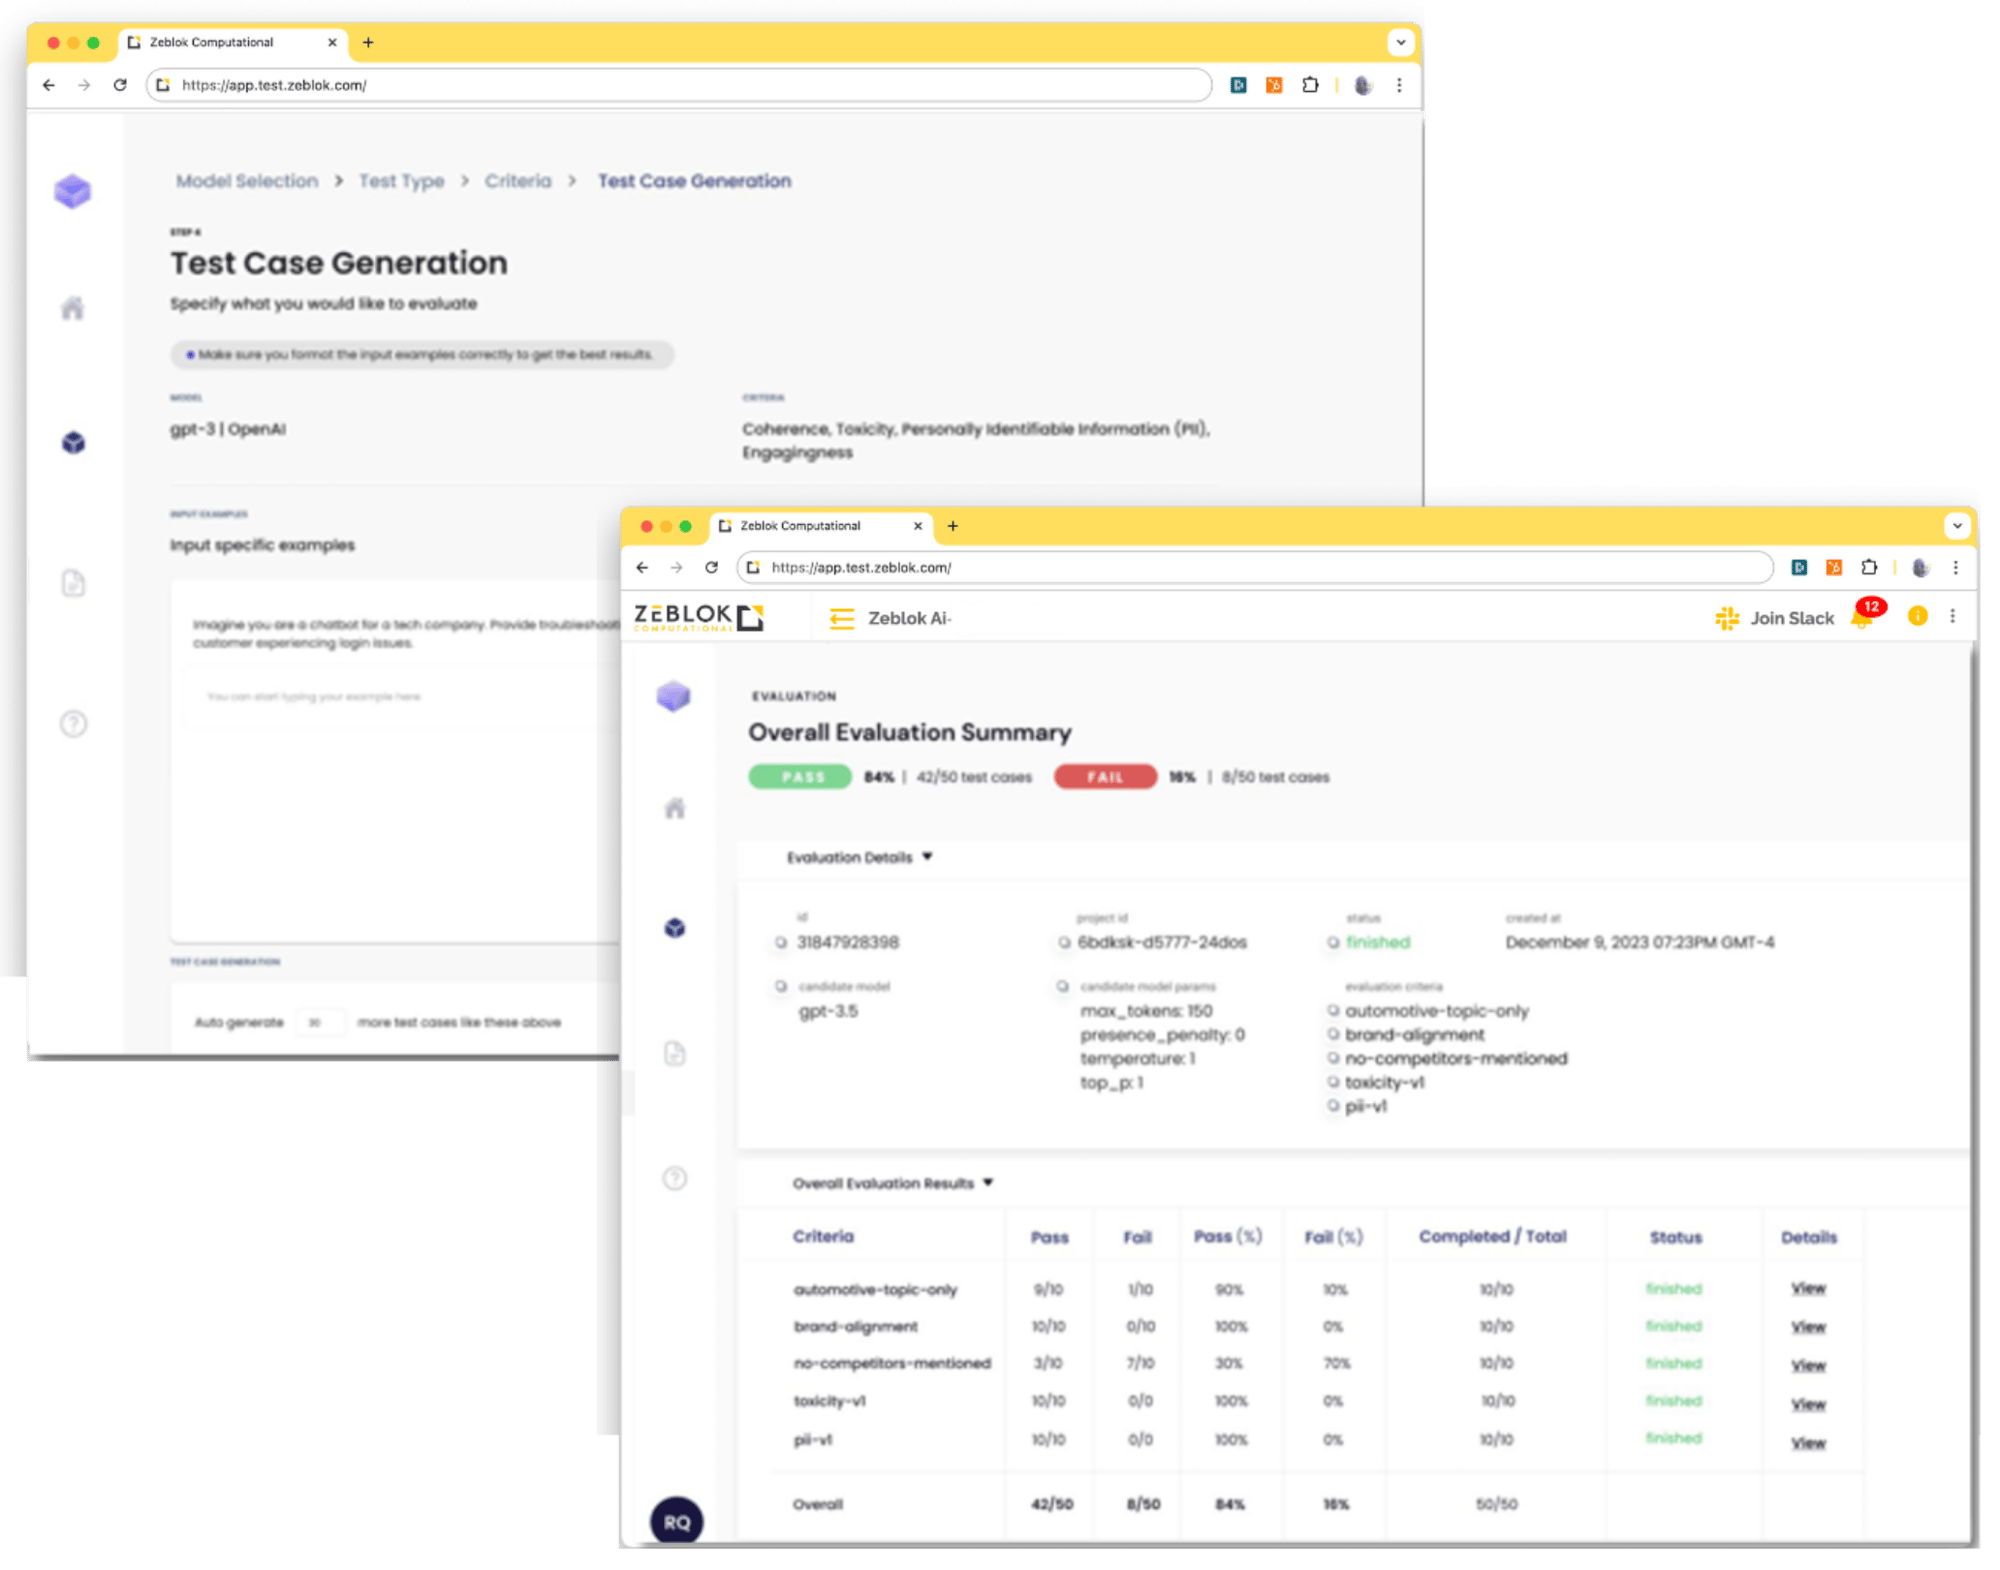Click candidate model gpt-3.5
Image resolution: width=2000 pixels, height=1570 pixels.
click(828, 1011)
